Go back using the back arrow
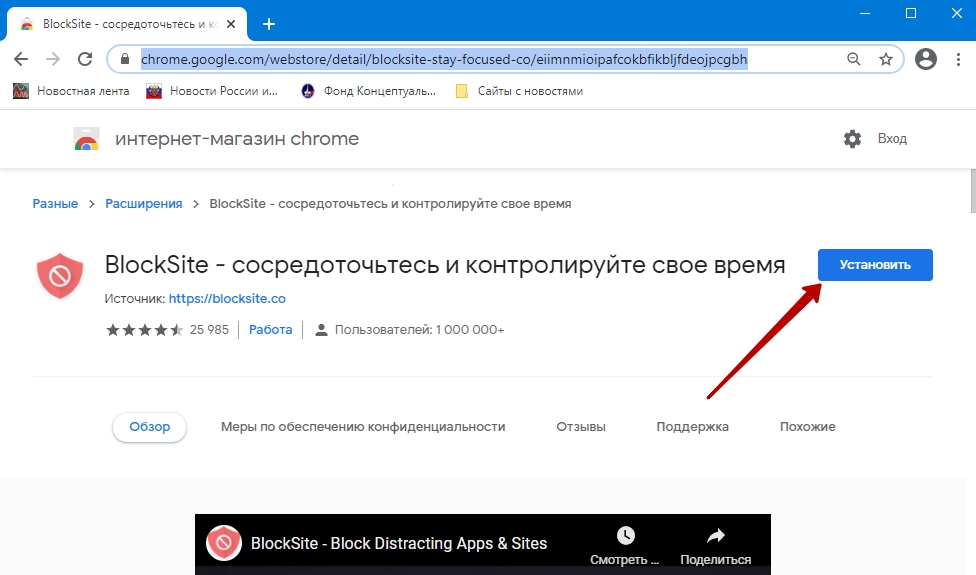 22,60
